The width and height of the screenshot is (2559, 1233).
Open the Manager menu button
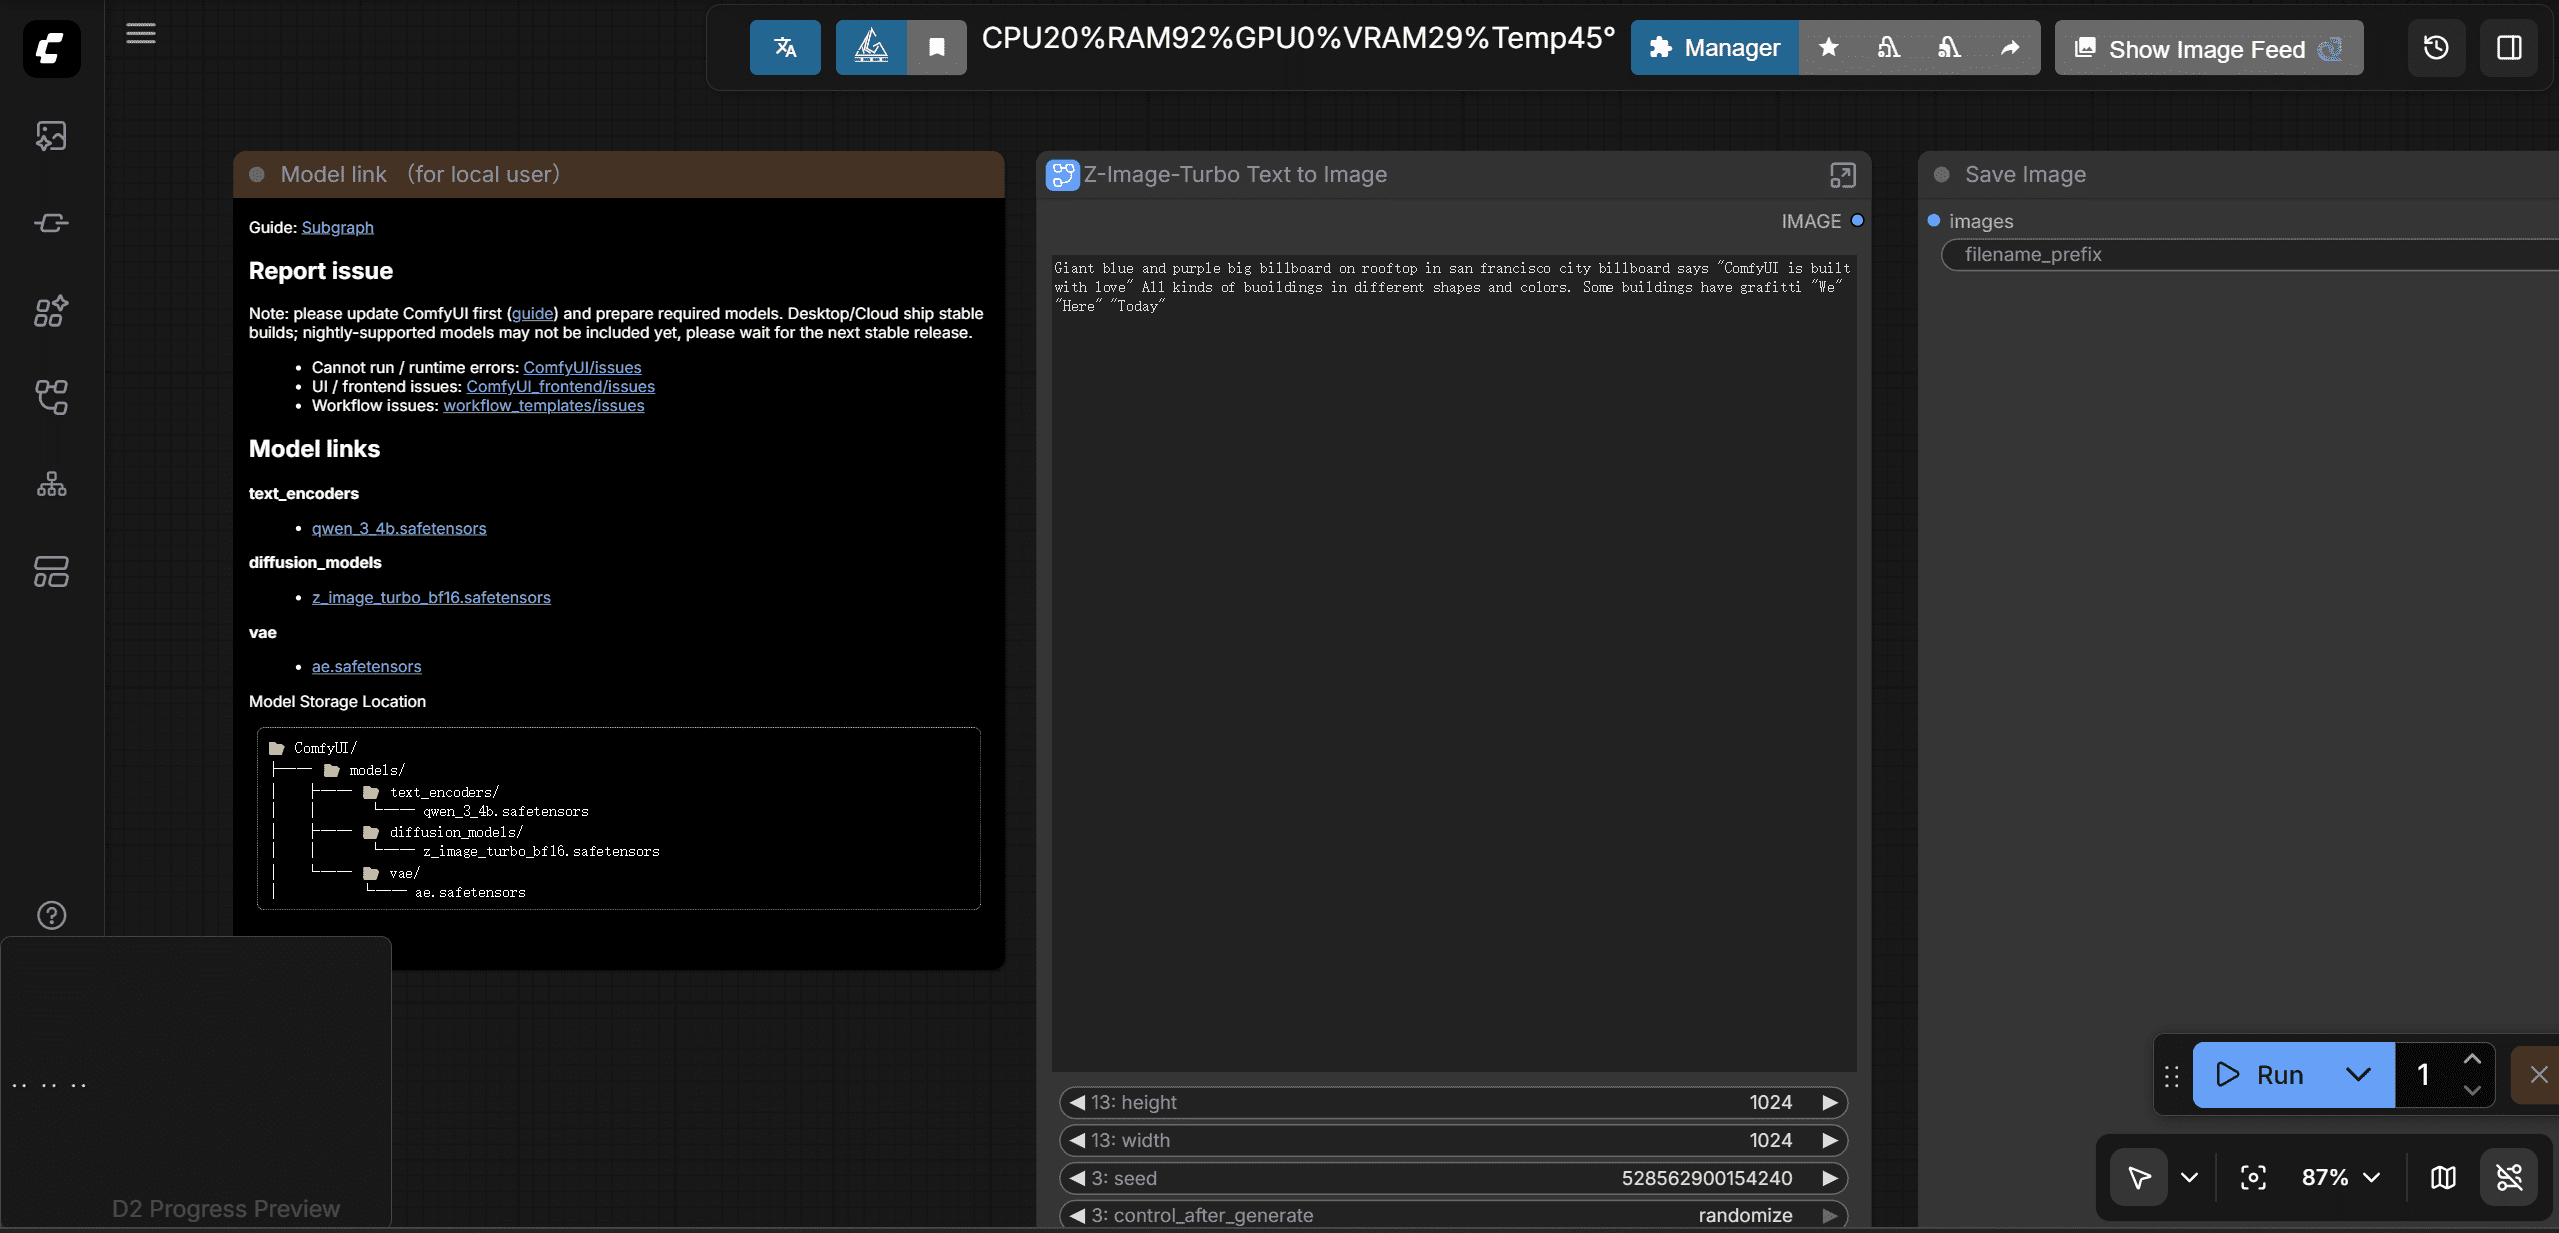(1715, 47)
